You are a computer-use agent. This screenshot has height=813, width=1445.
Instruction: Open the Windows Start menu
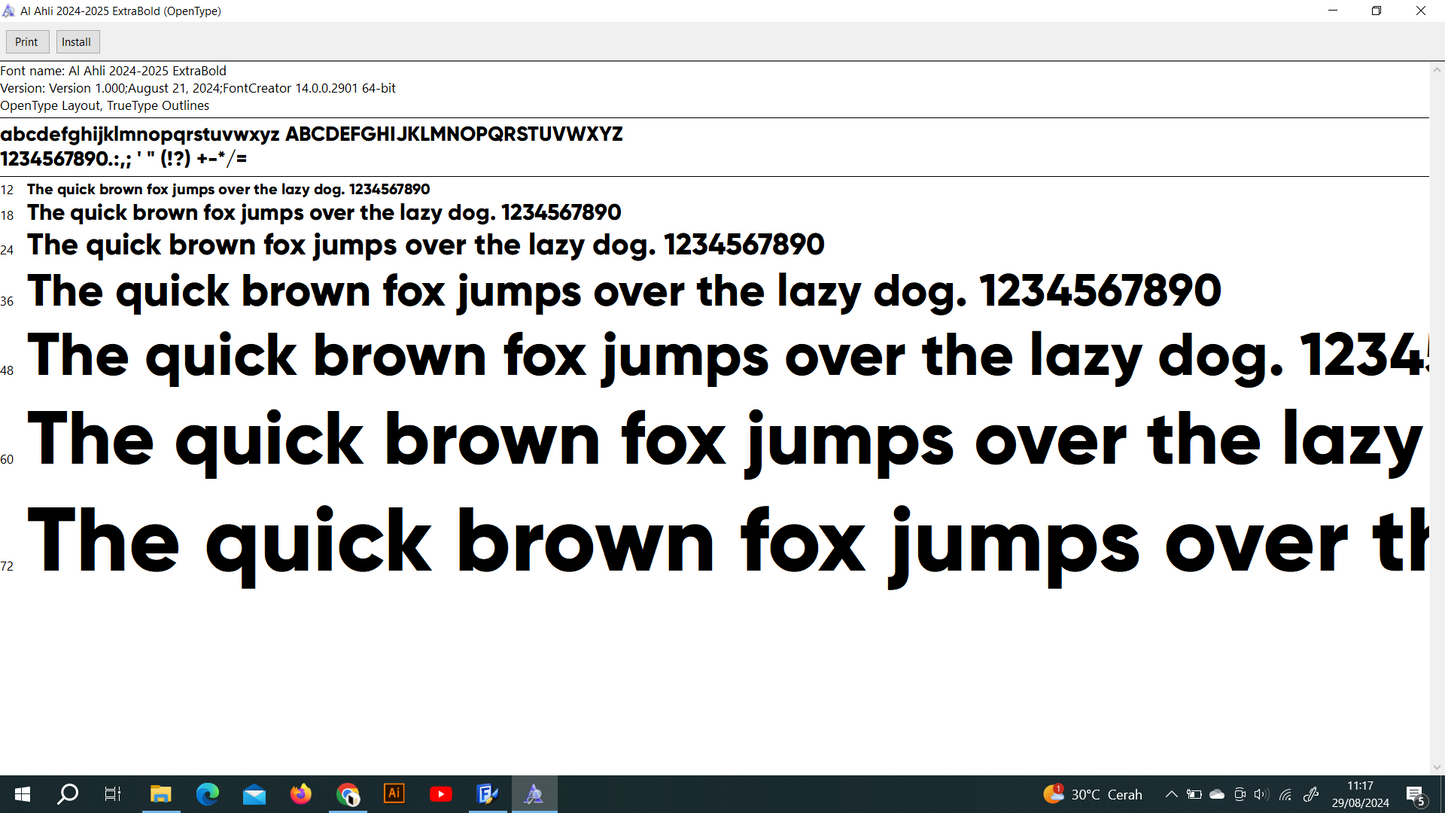(x=22, y=794)
